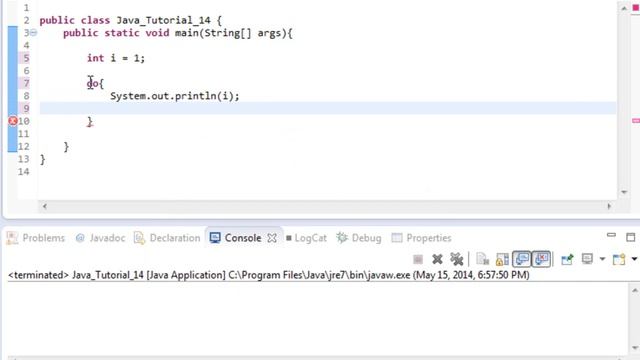This screenshot has height=360, width=640.
Task: Click the Open Console icon
Action: tap(619, 259)
